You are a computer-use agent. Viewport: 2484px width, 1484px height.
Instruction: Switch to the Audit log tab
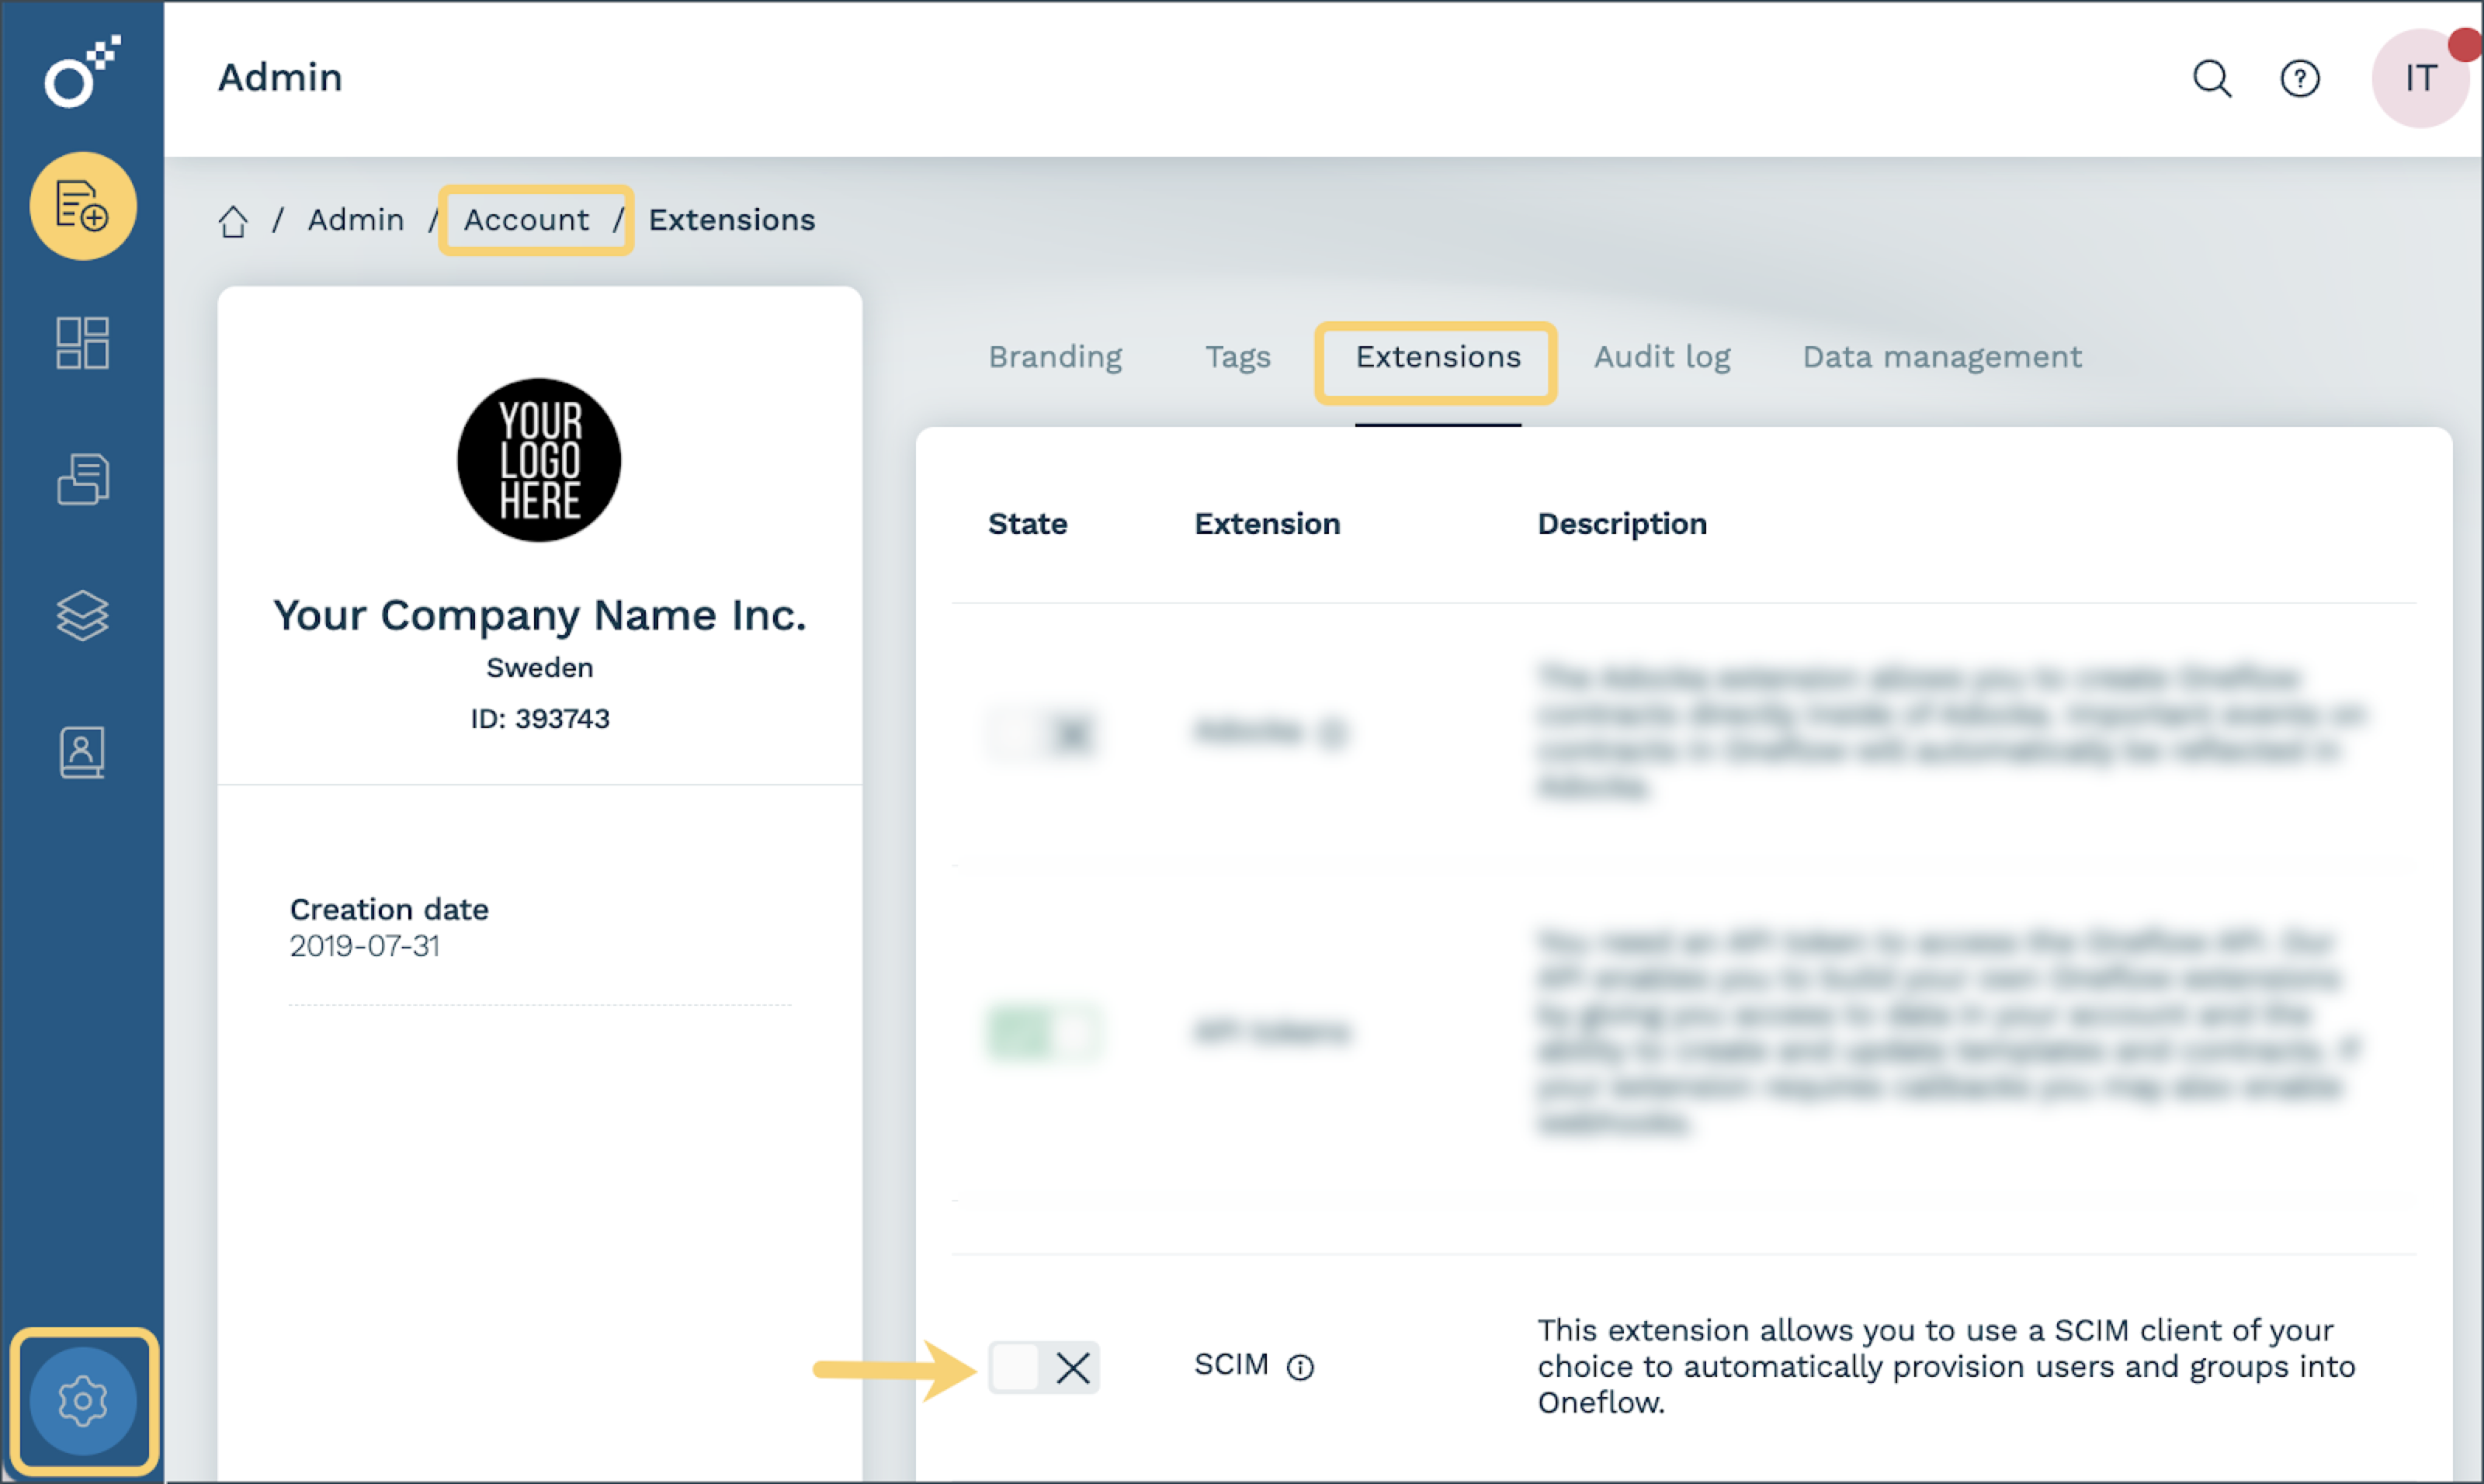[1661, 357]
